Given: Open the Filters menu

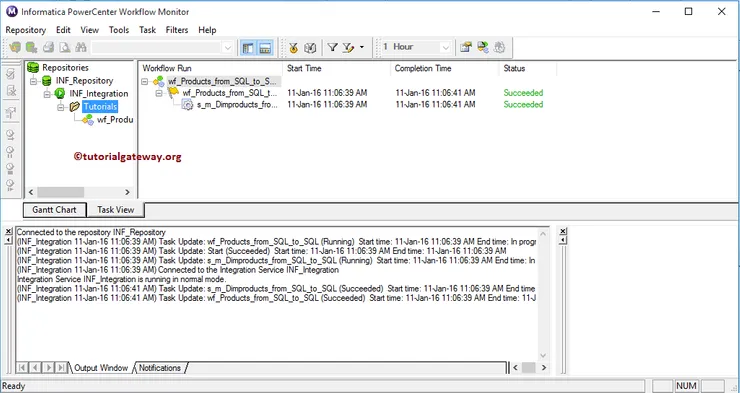Looking at the screenshot, I should [x=177, y=30].
